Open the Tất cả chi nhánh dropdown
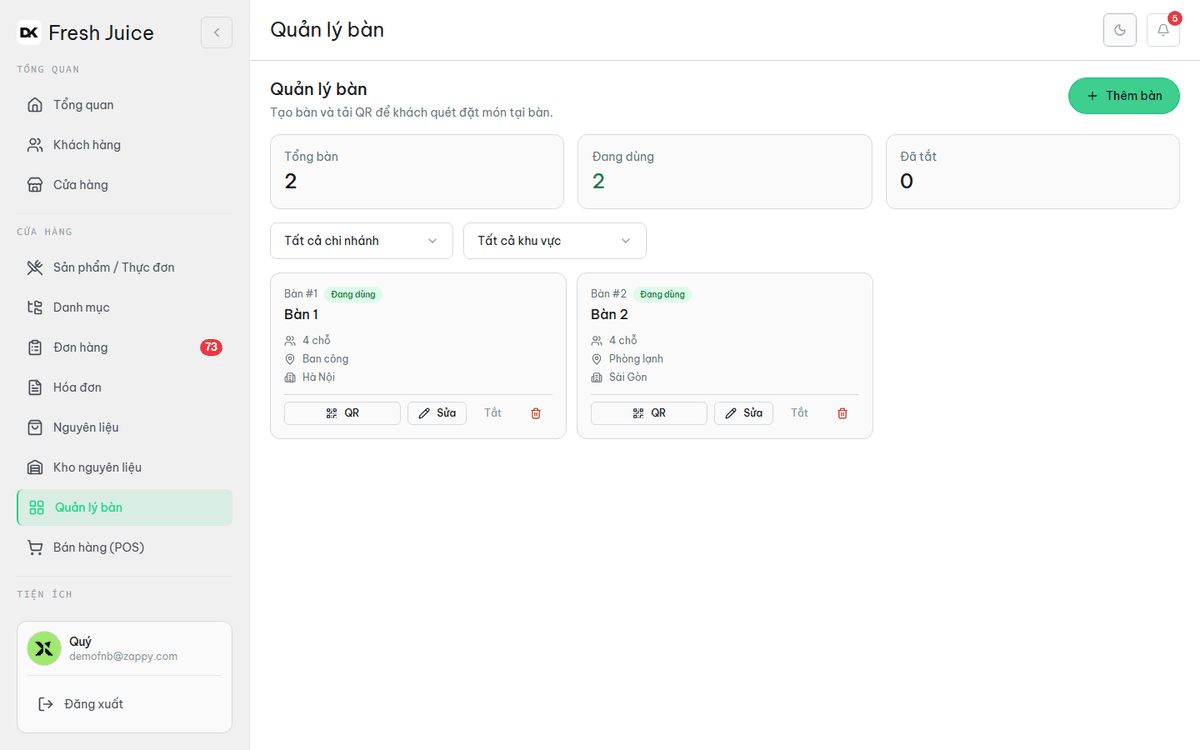1200x750 pixels. [x=361, y=240]
